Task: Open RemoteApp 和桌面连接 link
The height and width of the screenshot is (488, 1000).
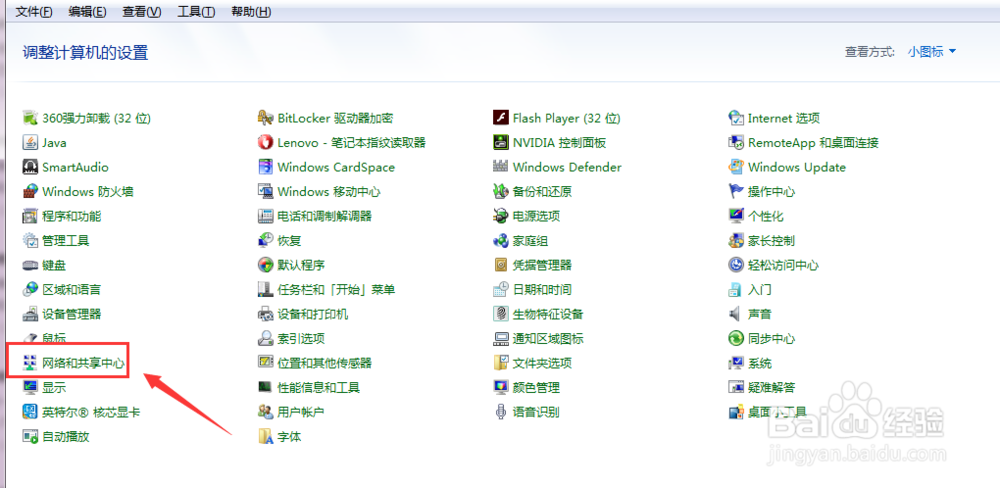Action: click(813, 143)
